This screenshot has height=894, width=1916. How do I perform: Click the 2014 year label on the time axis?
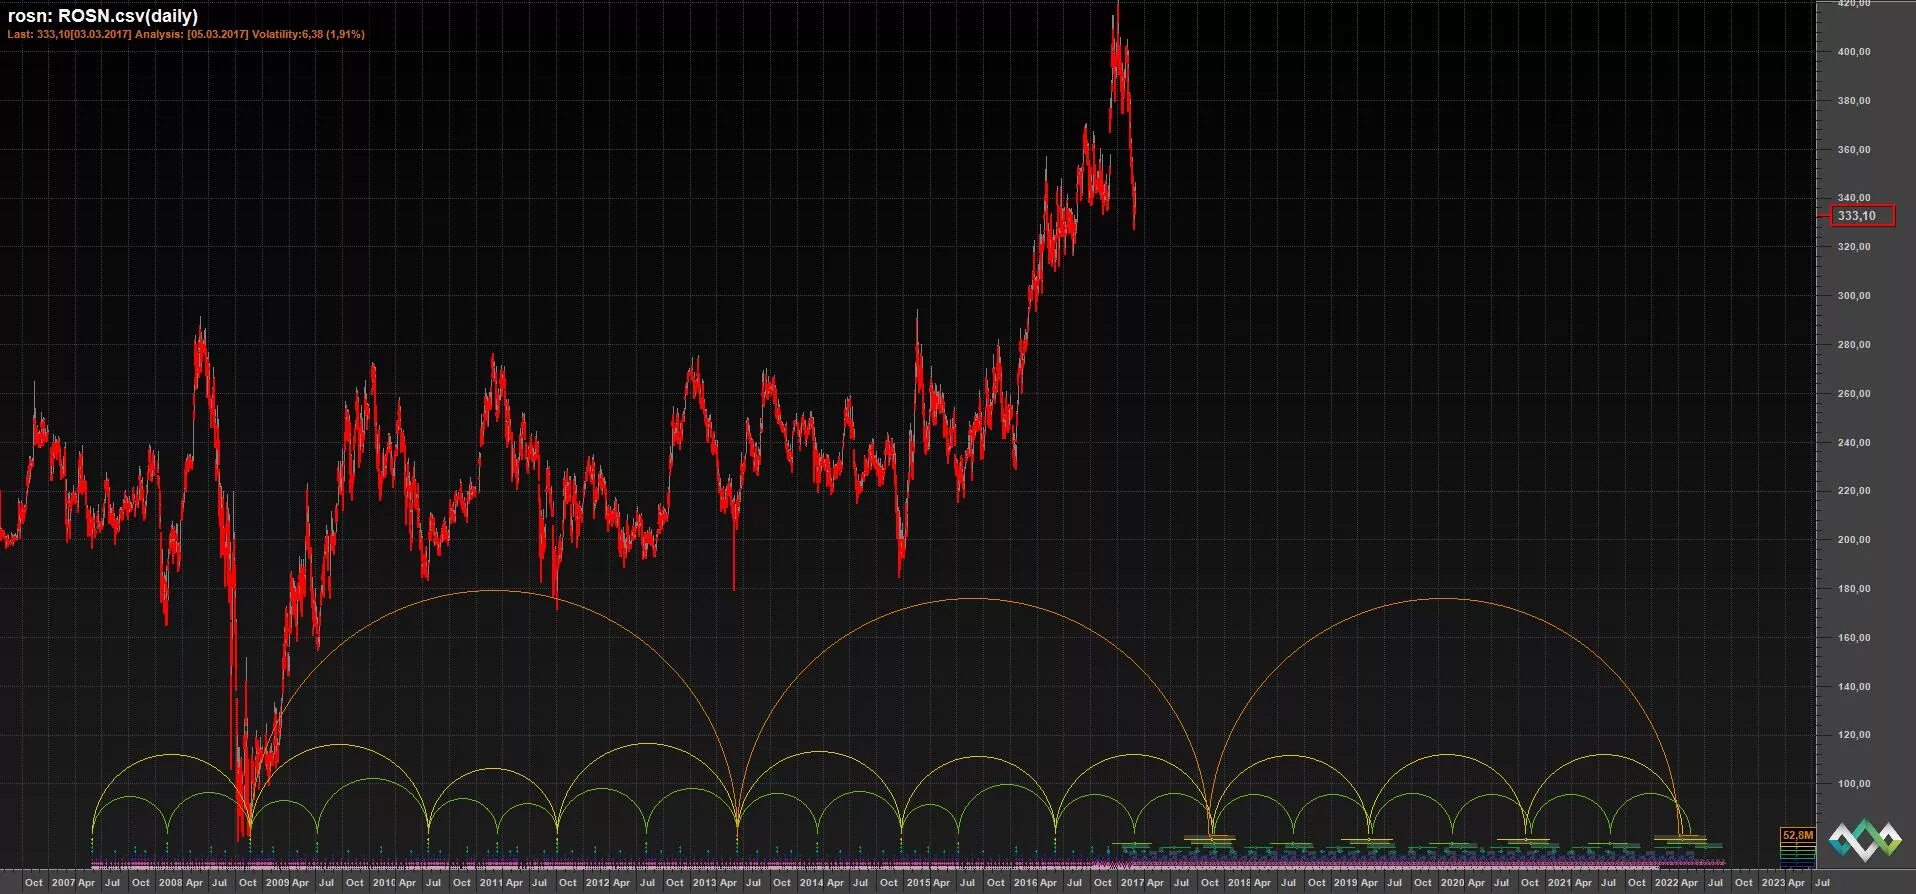coord(811,883)
